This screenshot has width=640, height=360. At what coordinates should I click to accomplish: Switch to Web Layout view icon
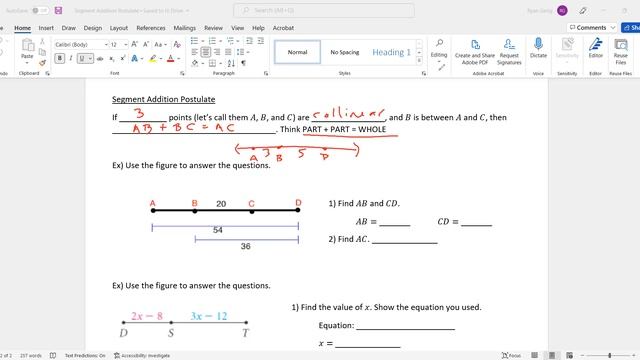coord(569,356)
